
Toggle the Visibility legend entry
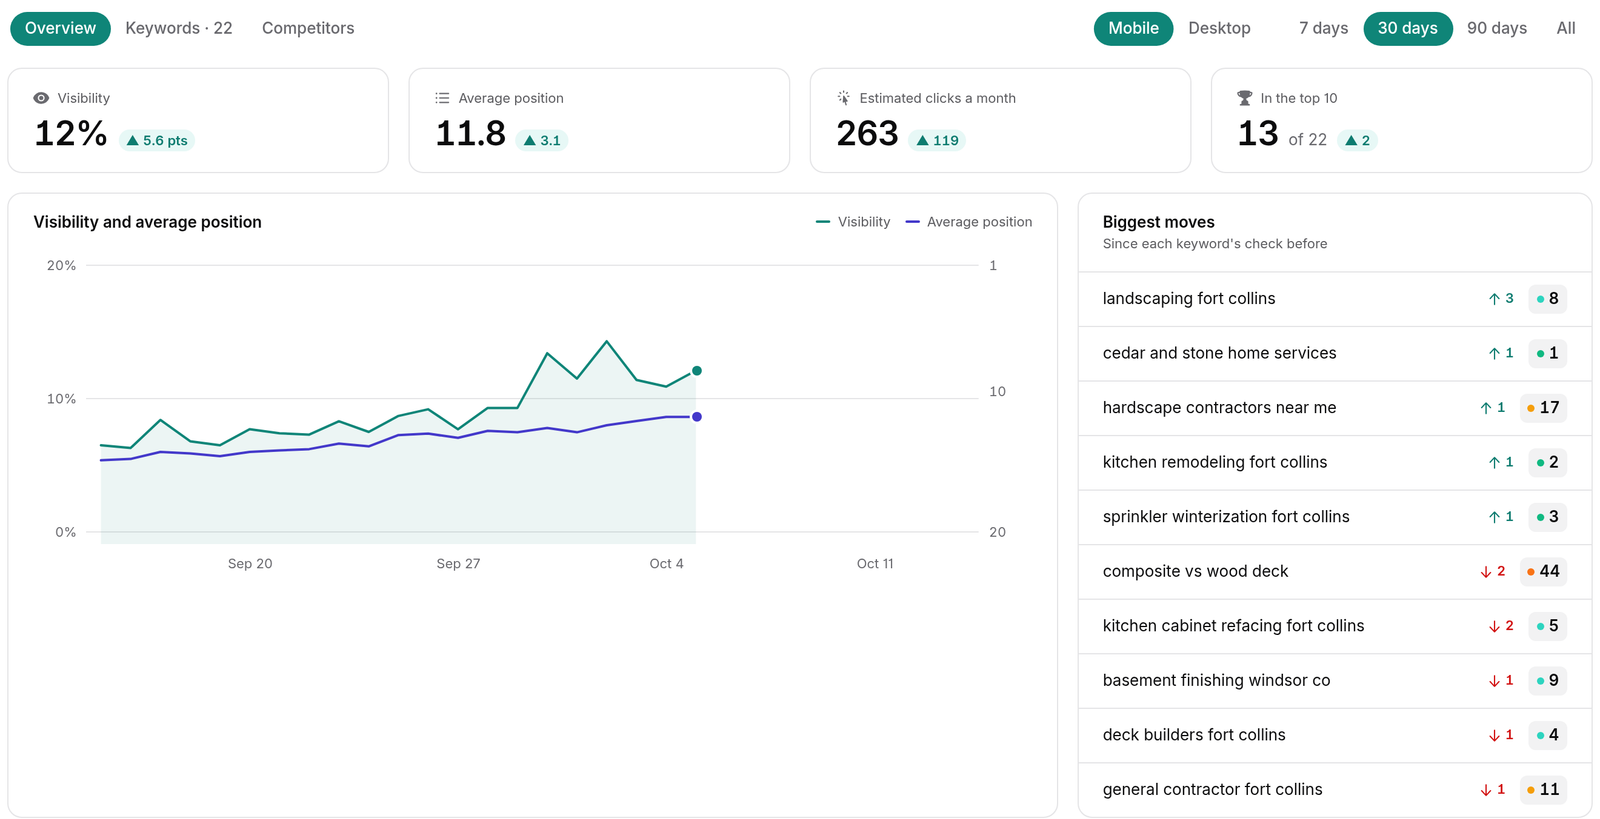853,222
